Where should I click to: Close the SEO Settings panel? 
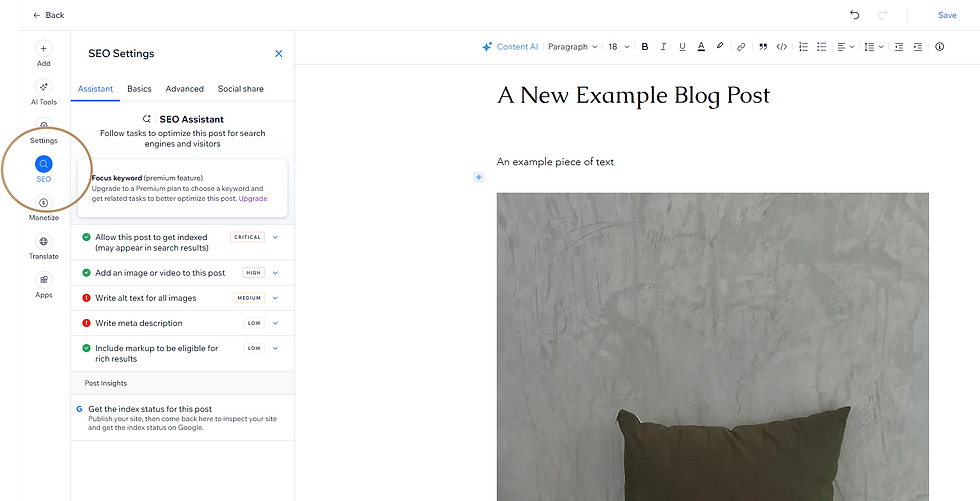tap(279, 54)
